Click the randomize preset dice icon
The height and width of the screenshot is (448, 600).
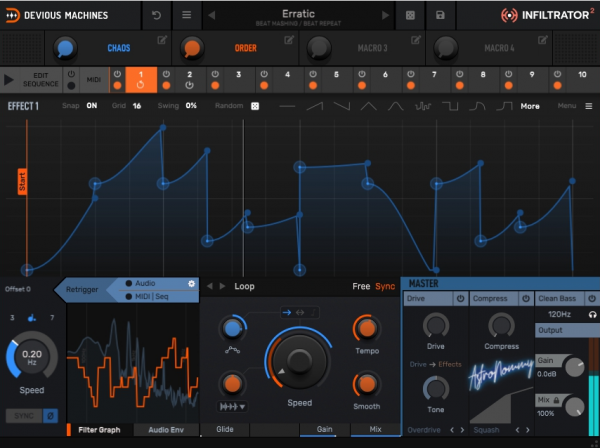click(411, 16)
